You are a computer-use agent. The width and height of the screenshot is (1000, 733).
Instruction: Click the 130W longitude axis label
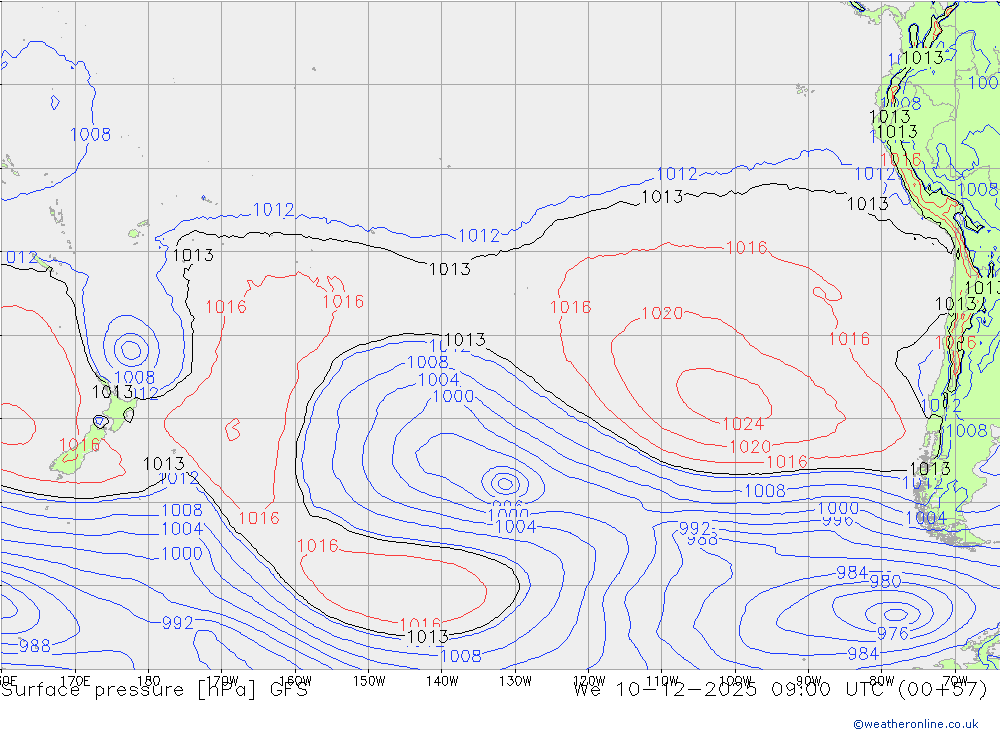(515, 680)
